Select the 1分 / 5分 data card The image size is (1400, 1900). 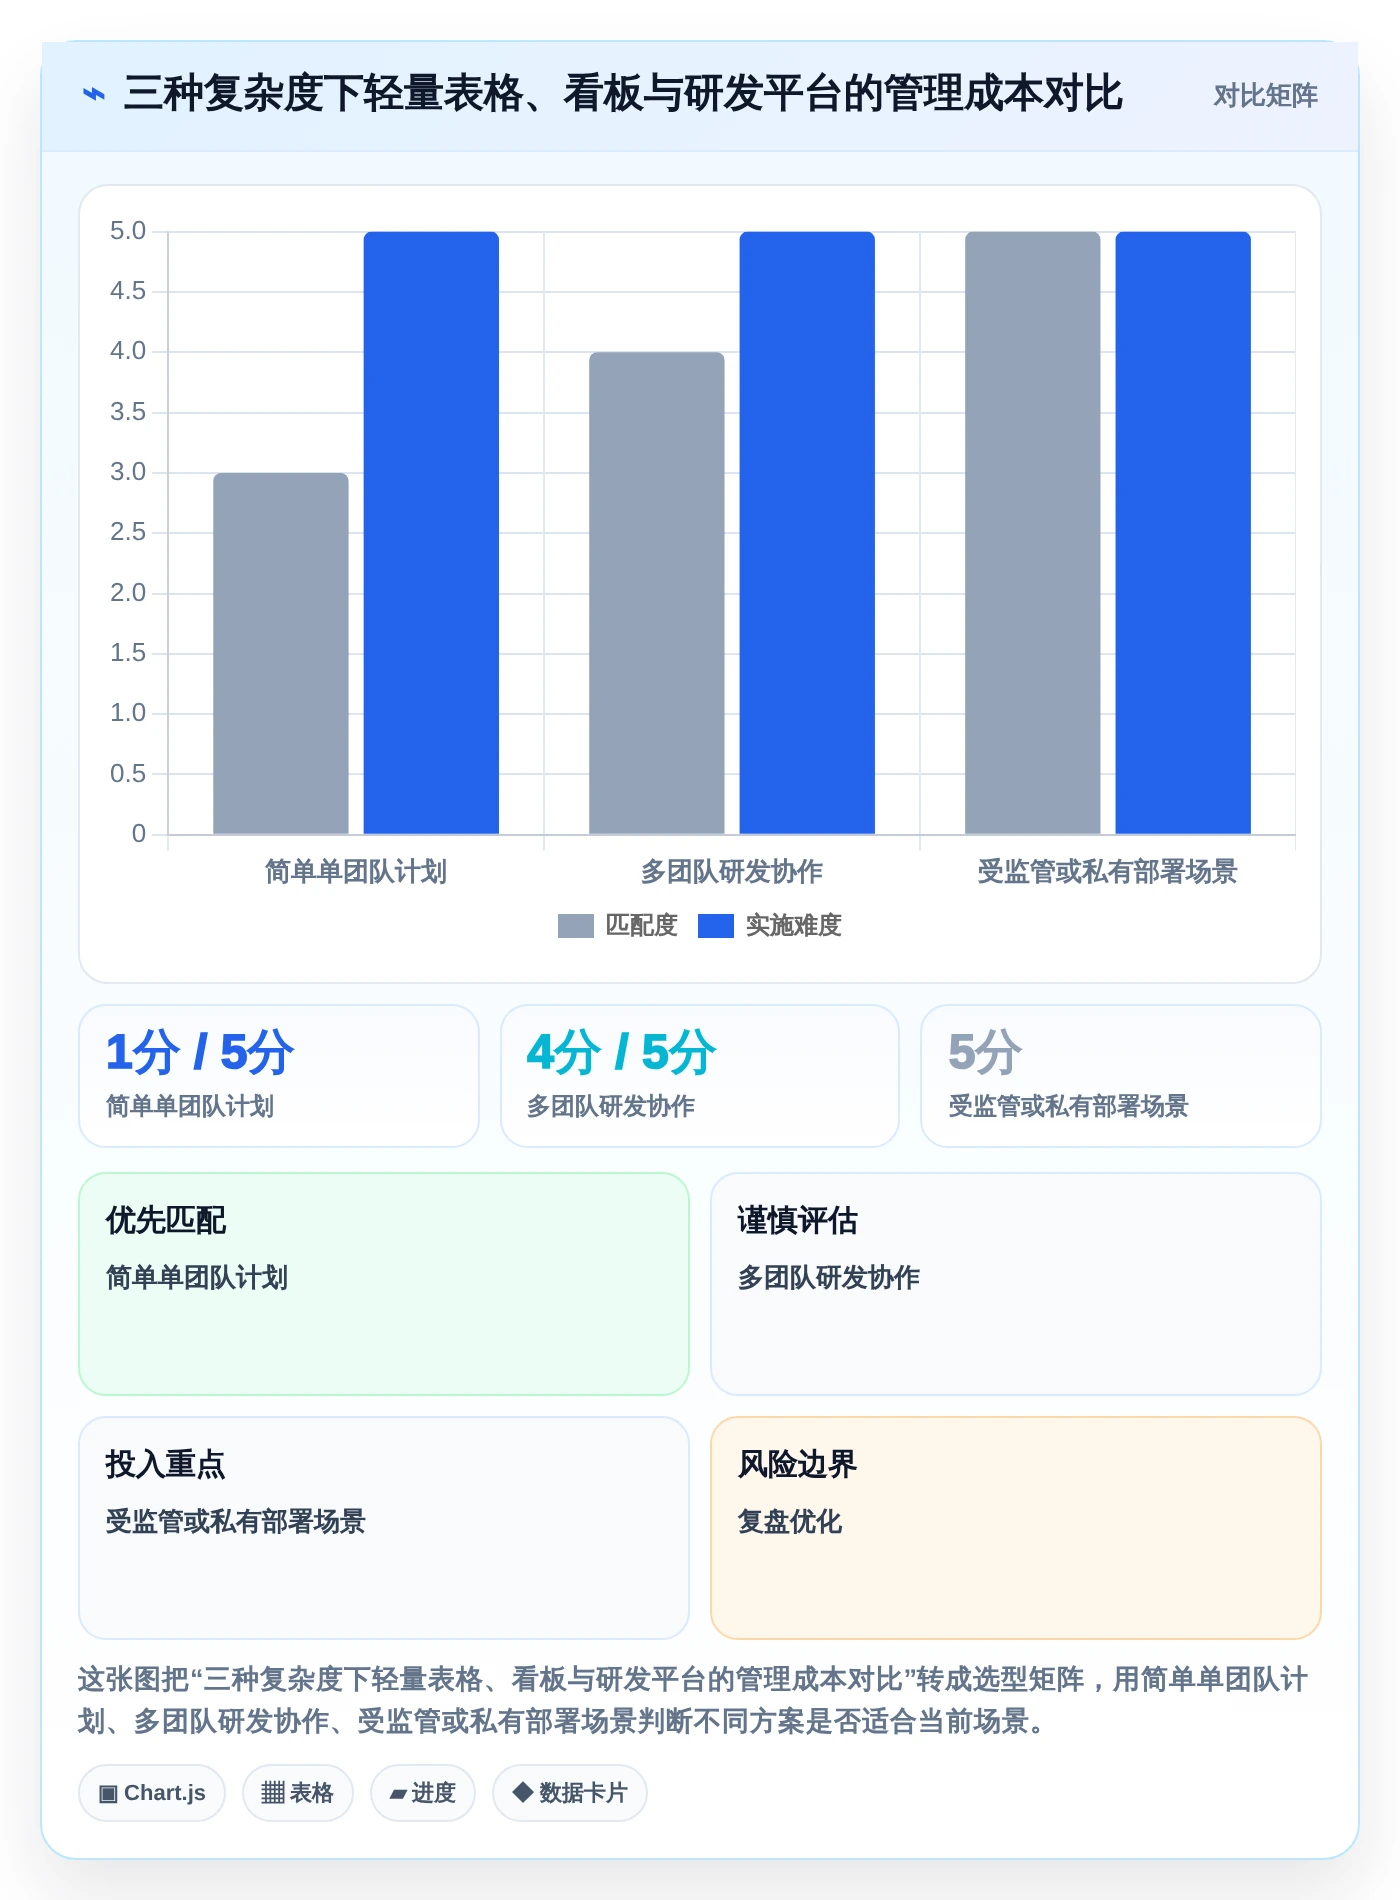(279, 1076)
